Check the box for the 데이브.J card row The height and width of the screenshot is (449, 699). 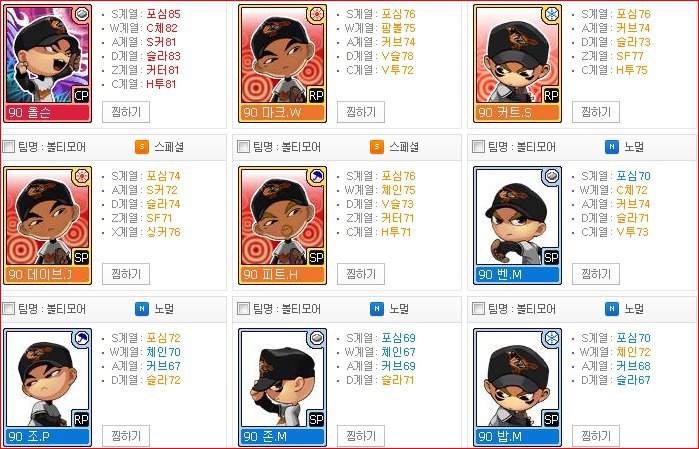point(8,147)
